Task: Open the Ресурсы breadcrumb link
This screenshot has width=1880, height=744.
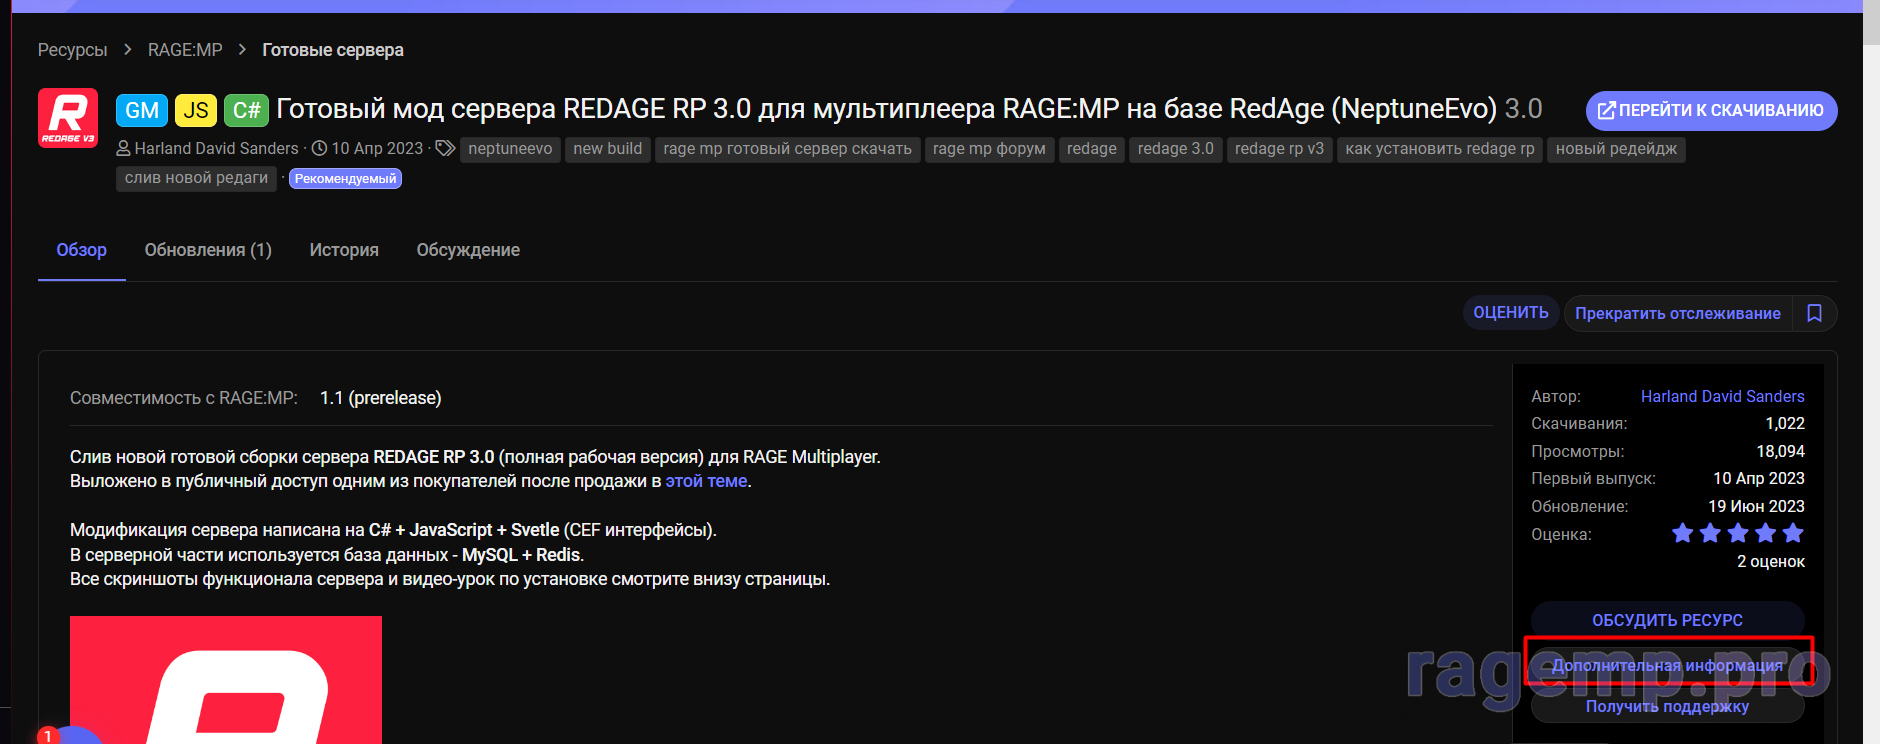Action: [72, 50]
